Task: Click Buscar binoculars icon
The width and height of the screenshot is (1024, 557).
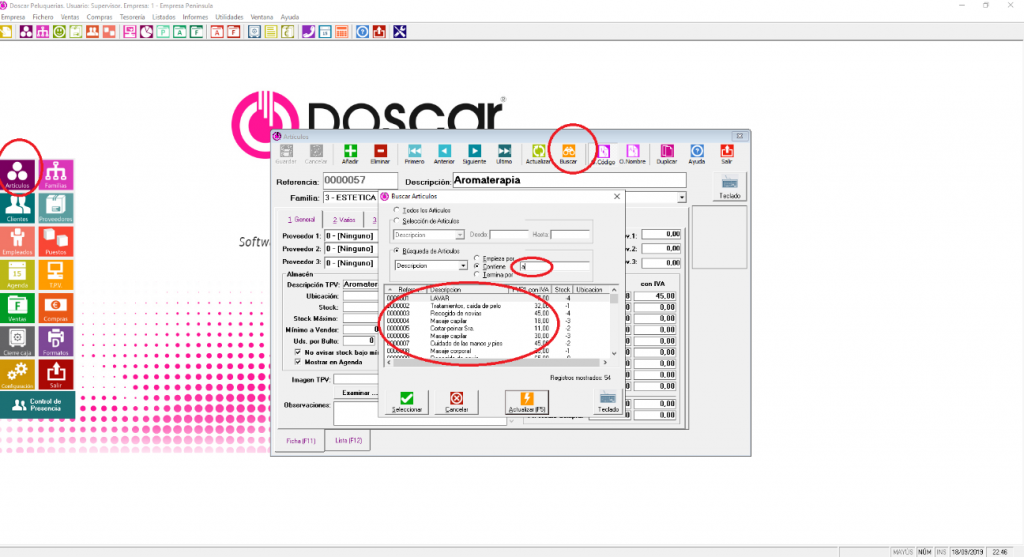Action: point(568,151)
